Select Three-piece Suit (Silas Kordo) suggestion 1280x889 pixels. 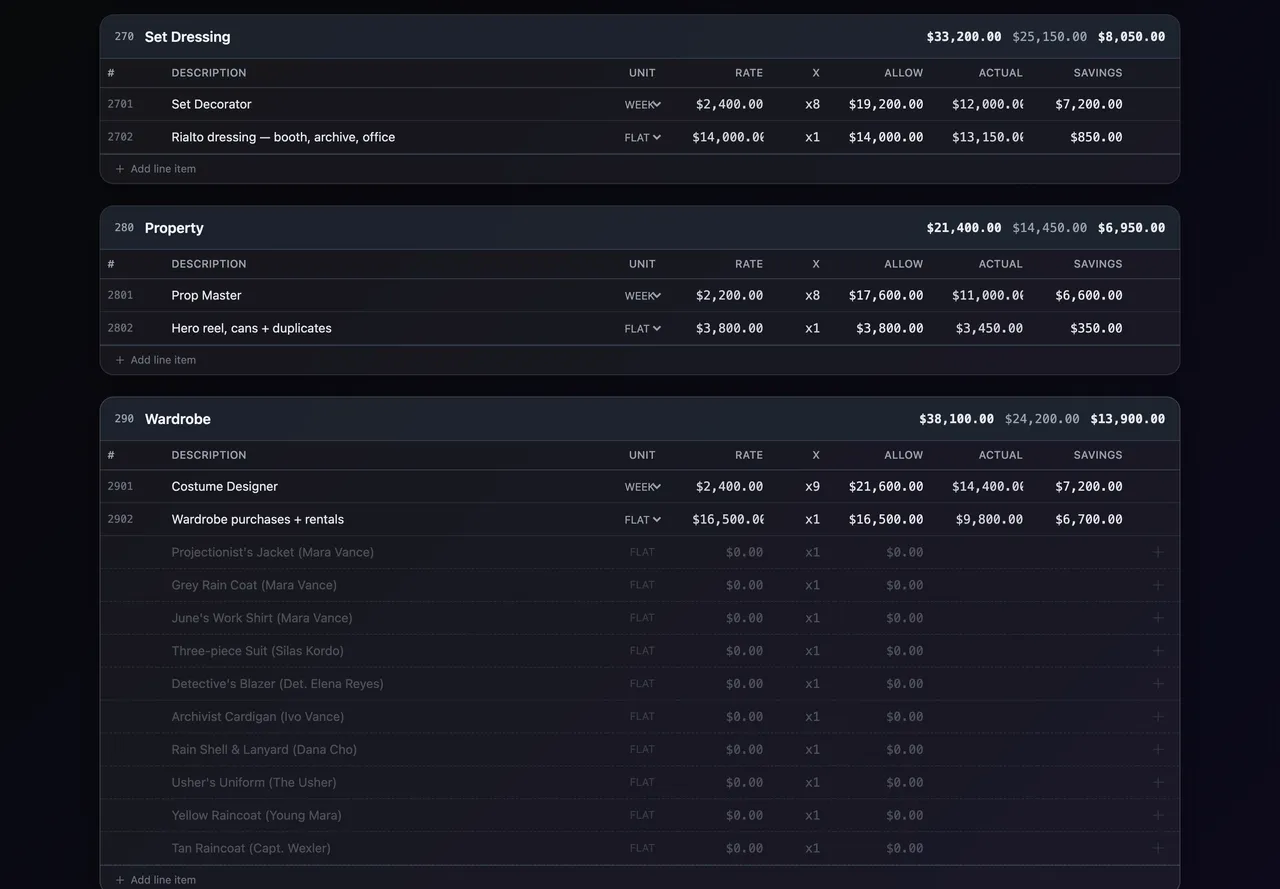pos(257,651)
